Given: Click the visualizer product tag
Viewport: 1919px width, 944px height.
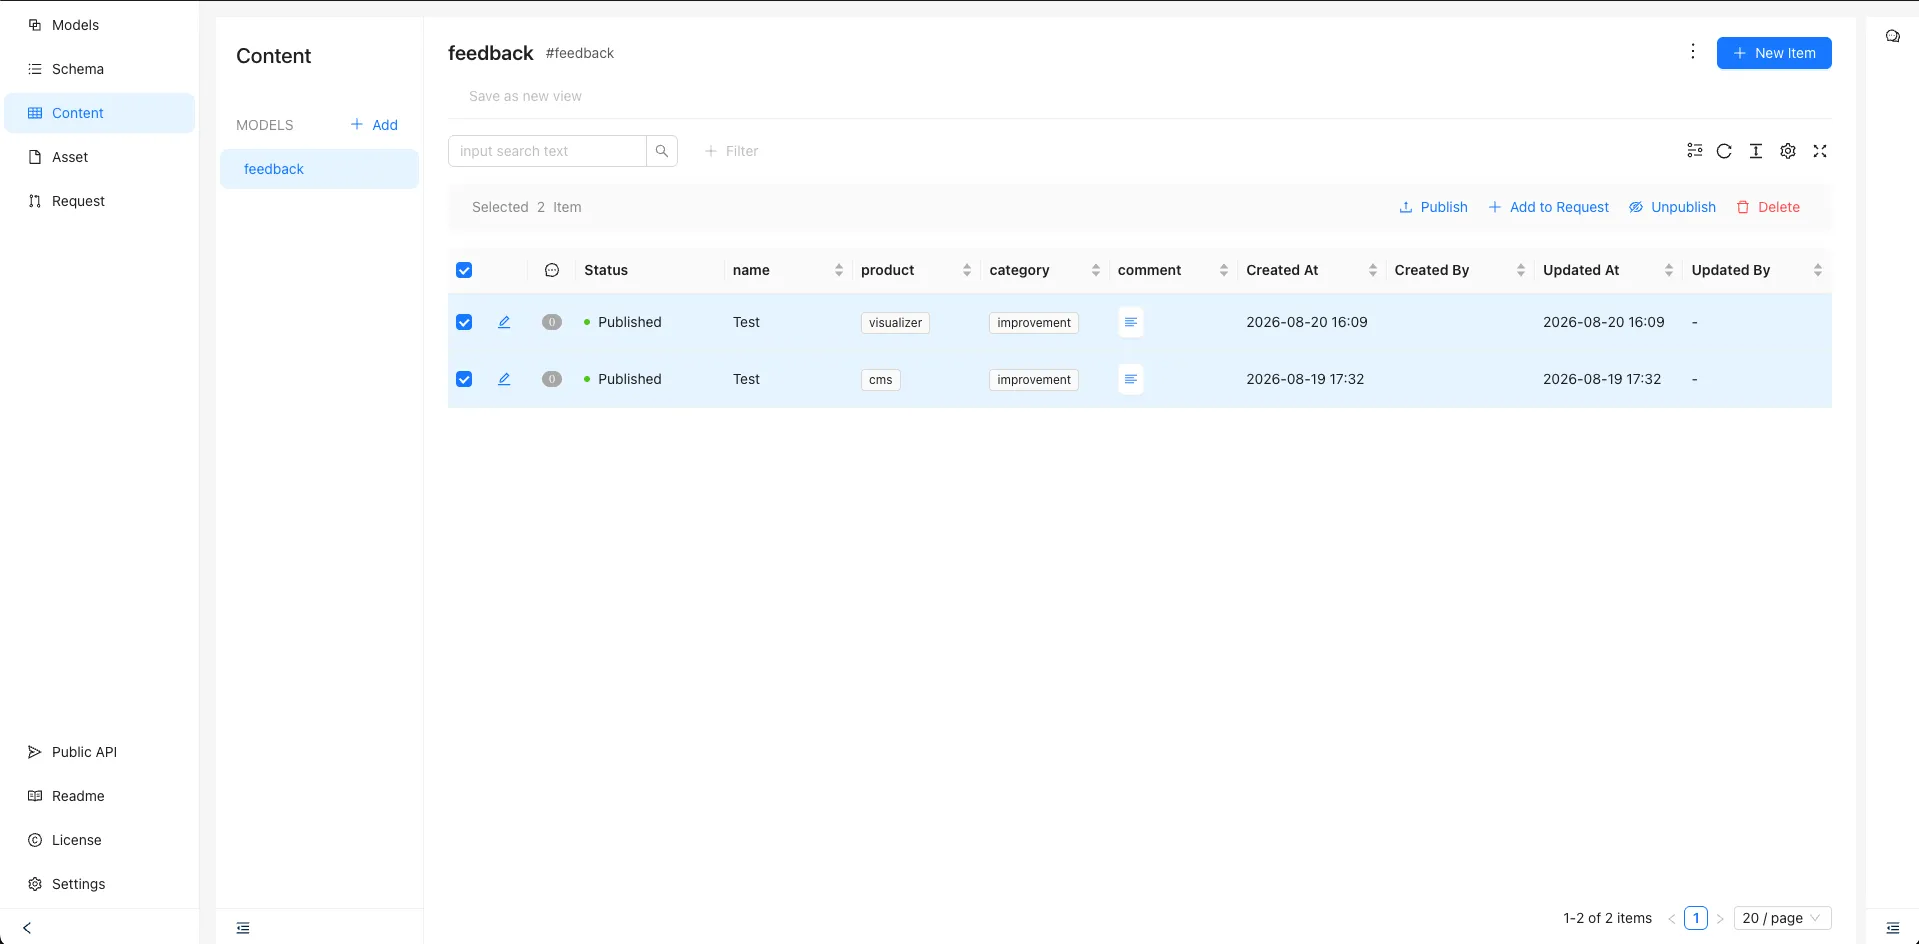Looking at the screenshot, I should click(x=895, y=323).
